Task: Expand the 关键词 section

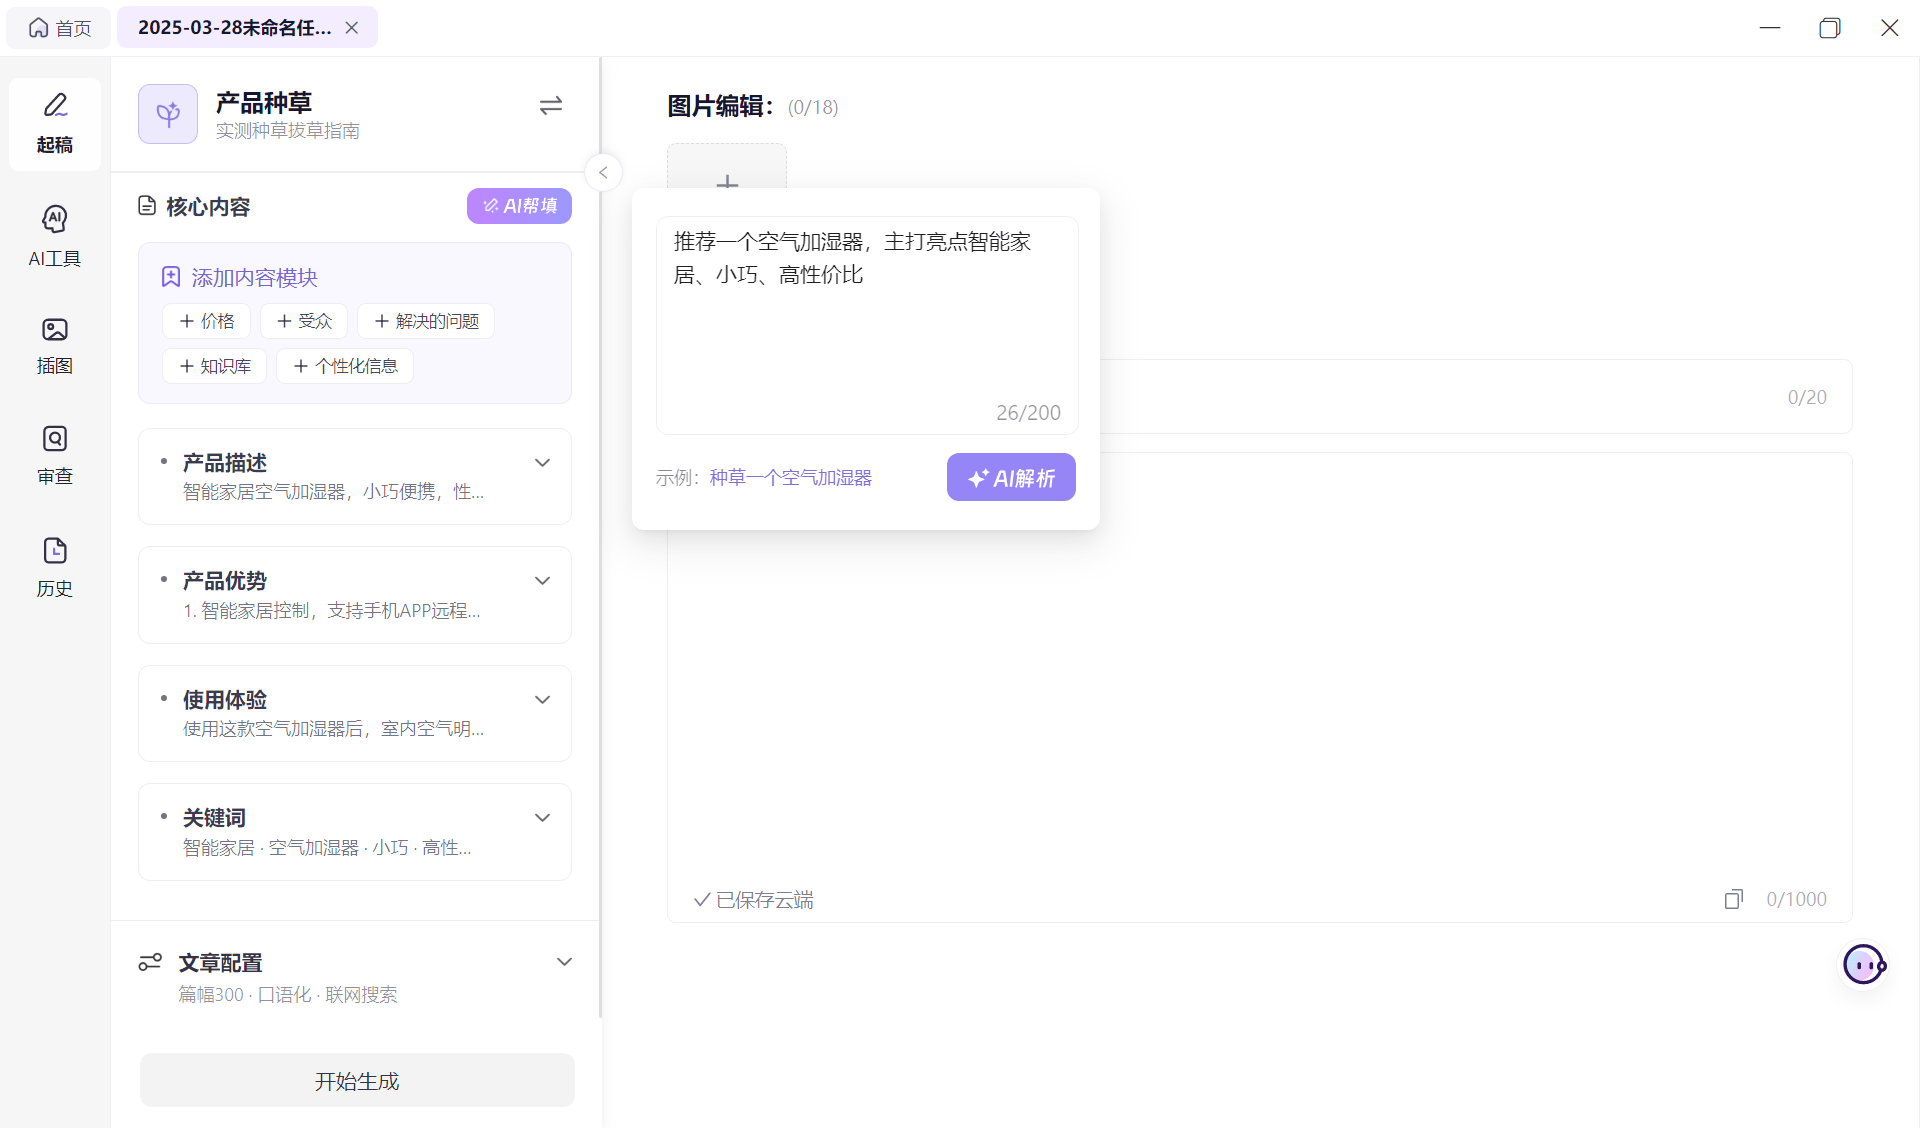Action: 542,817
